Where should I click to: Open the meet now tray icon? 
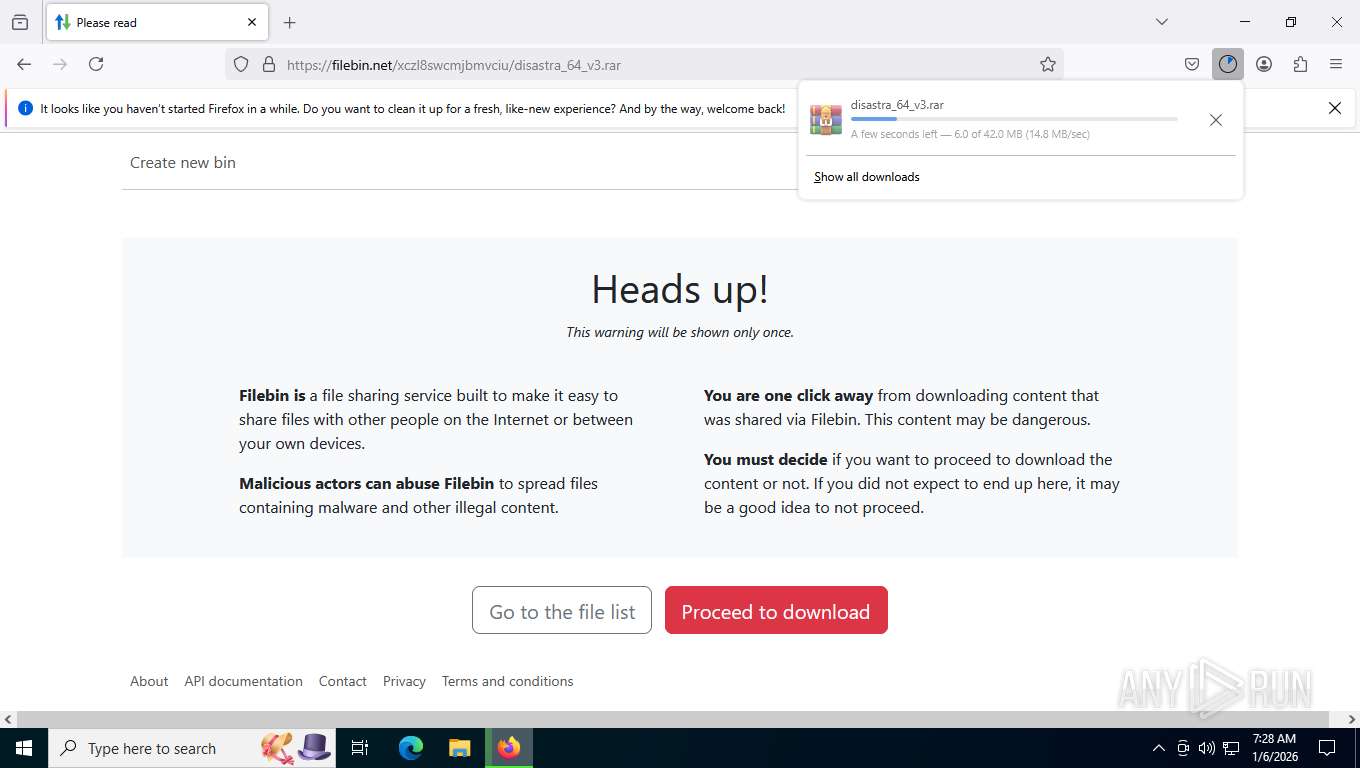[x=1183, y=748]
